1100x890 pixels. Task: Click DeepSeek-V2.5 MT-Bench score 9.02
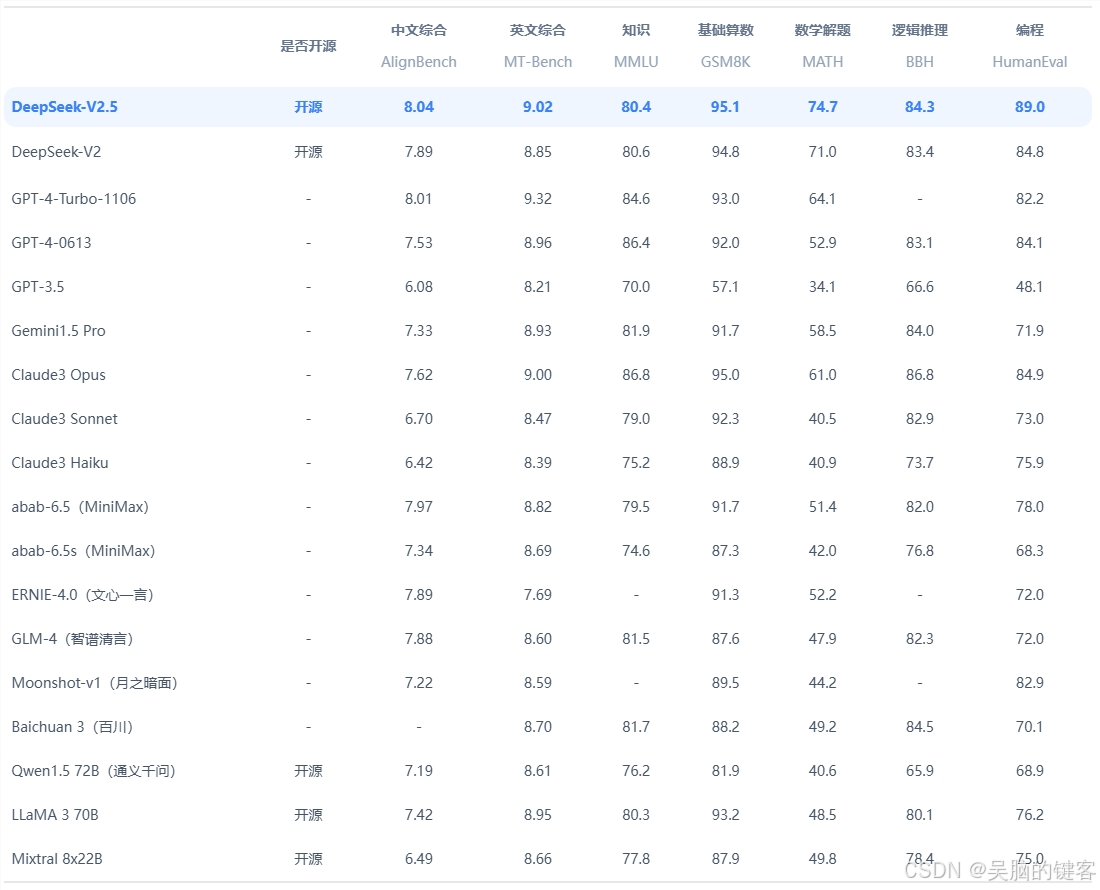538,107
